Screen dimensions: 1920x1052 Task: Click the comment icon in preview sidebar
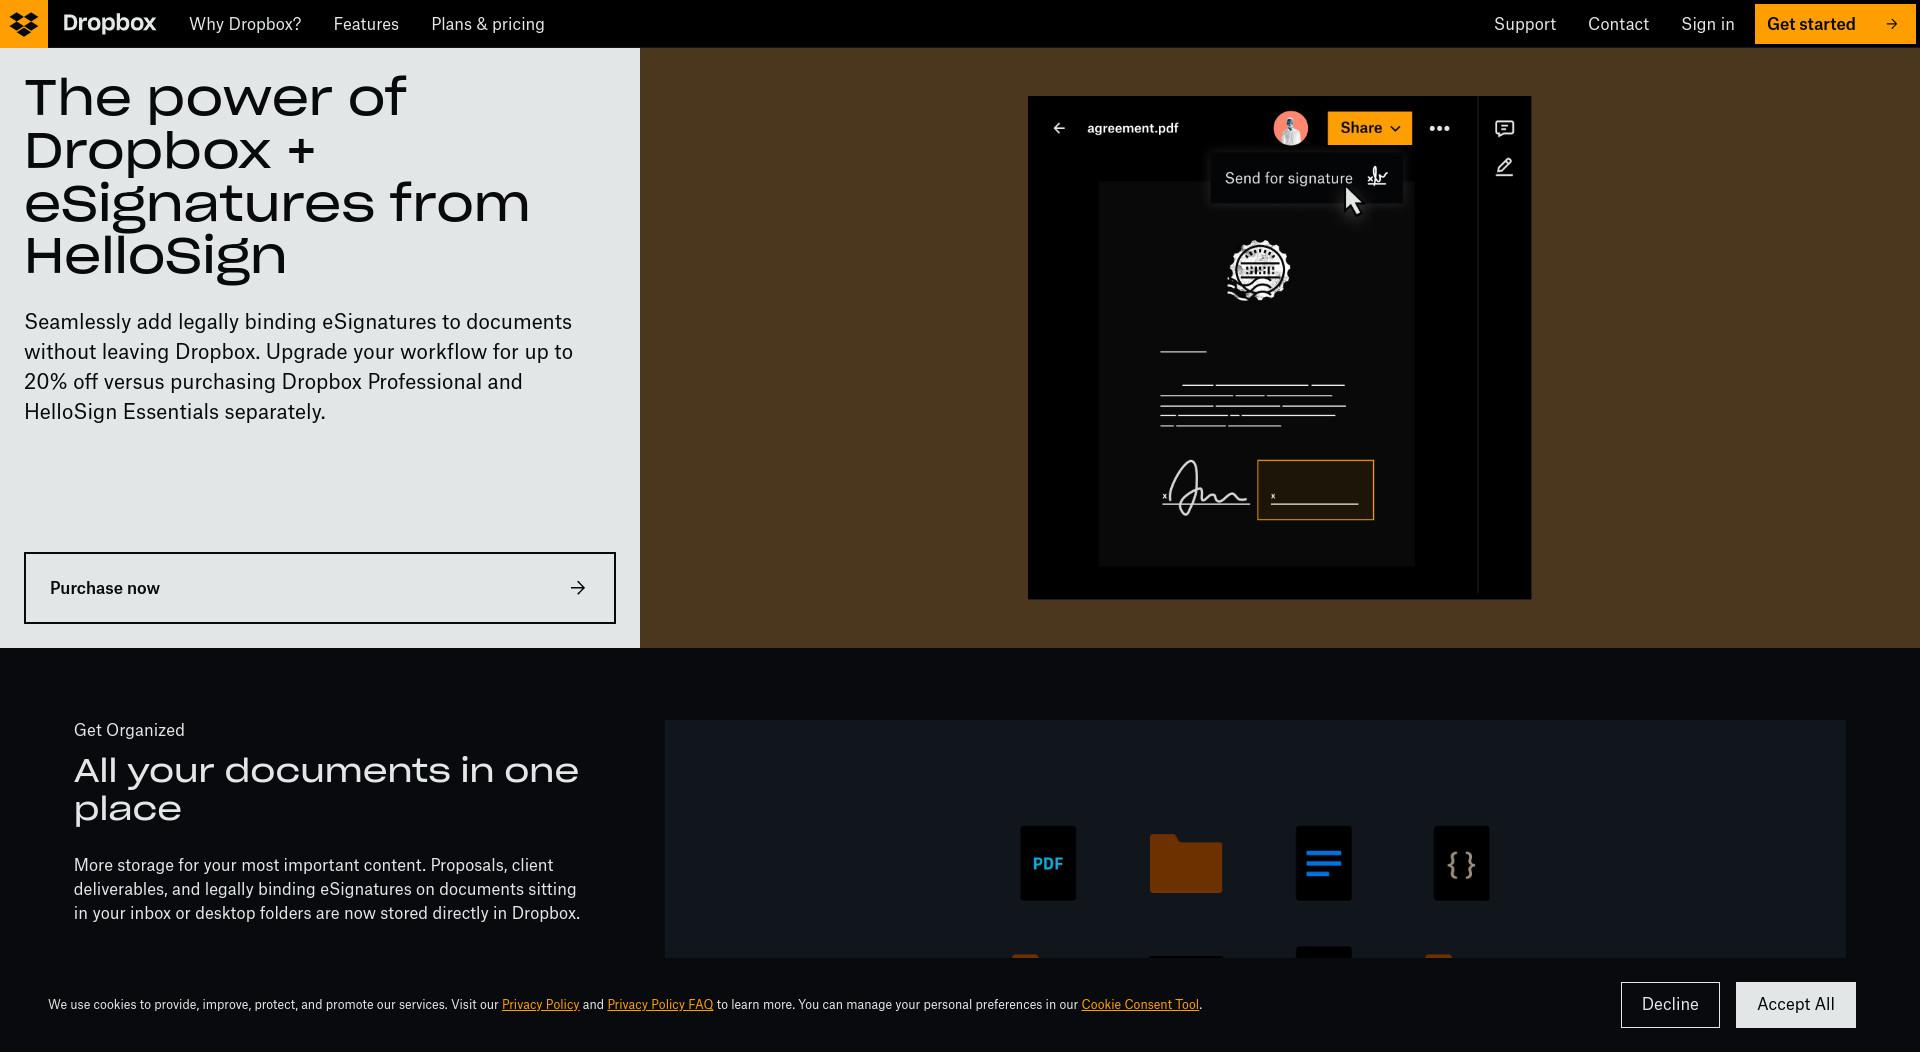1505,128
